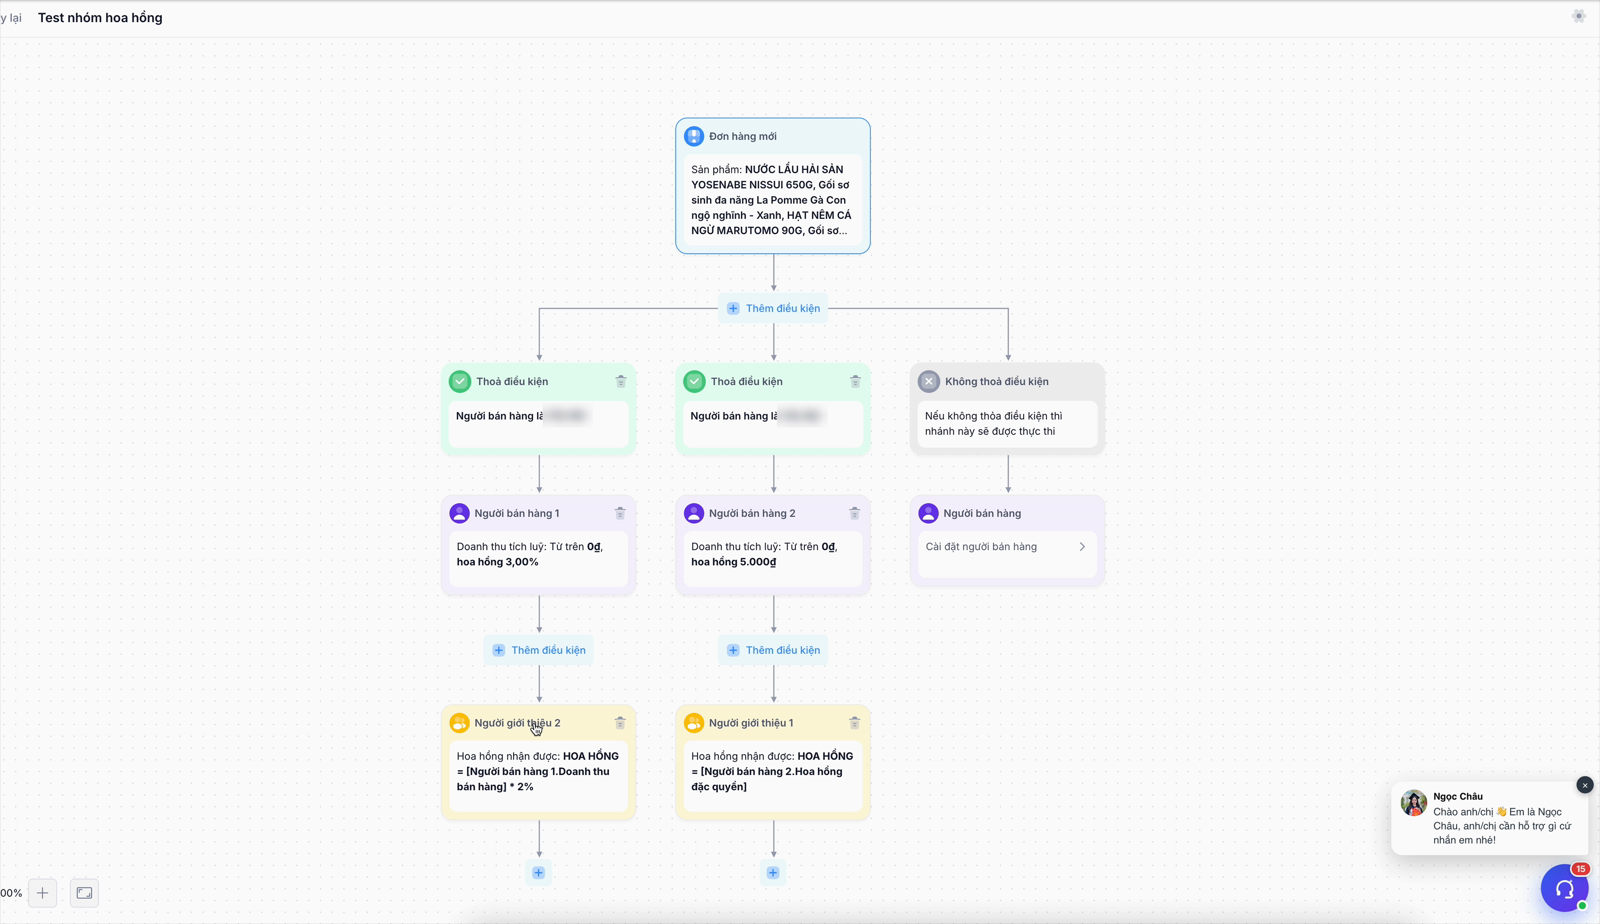Open second branch Người bán hàng là condition
This screenshot has width=1600, height=924.
click(x=773, y=424)
